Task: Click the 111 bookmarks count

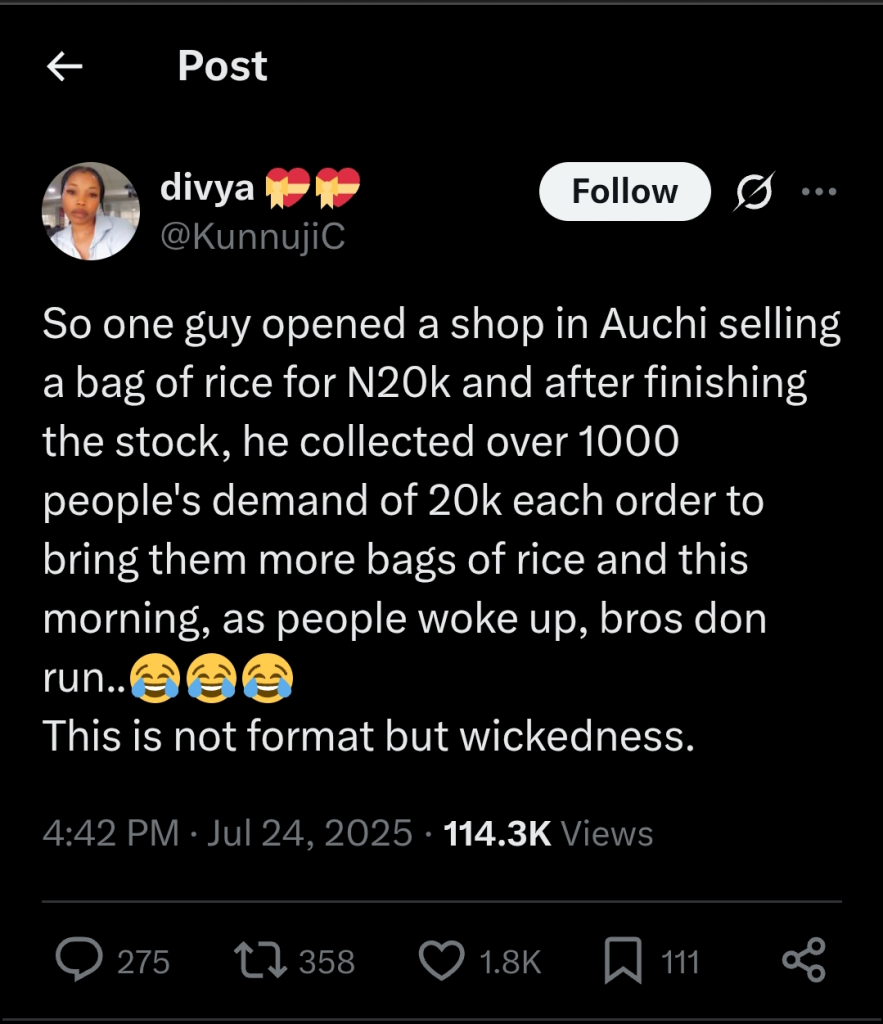Action: (680, 962)
